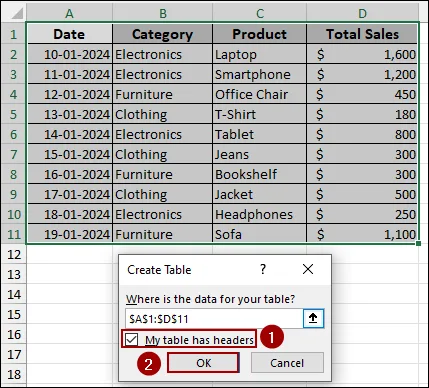This screenshot has width=429, height=388.
Task: Select the Furniture cell in Sofa row
Action: pyautogui.click(x=163, y=234)
